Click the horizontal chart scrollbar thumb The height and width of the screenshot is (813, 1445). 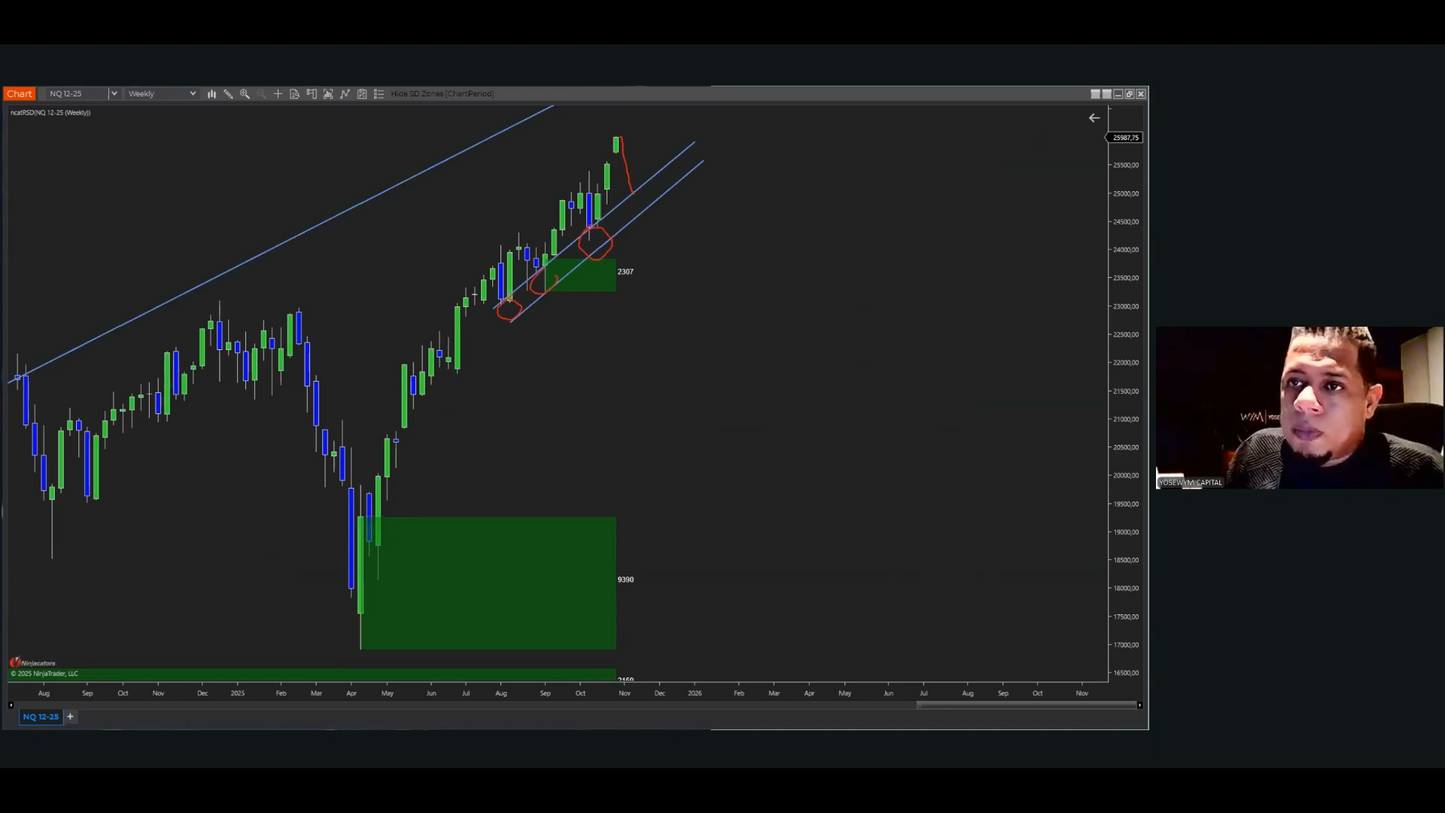pyautogui.click(x=1025, y=705)
